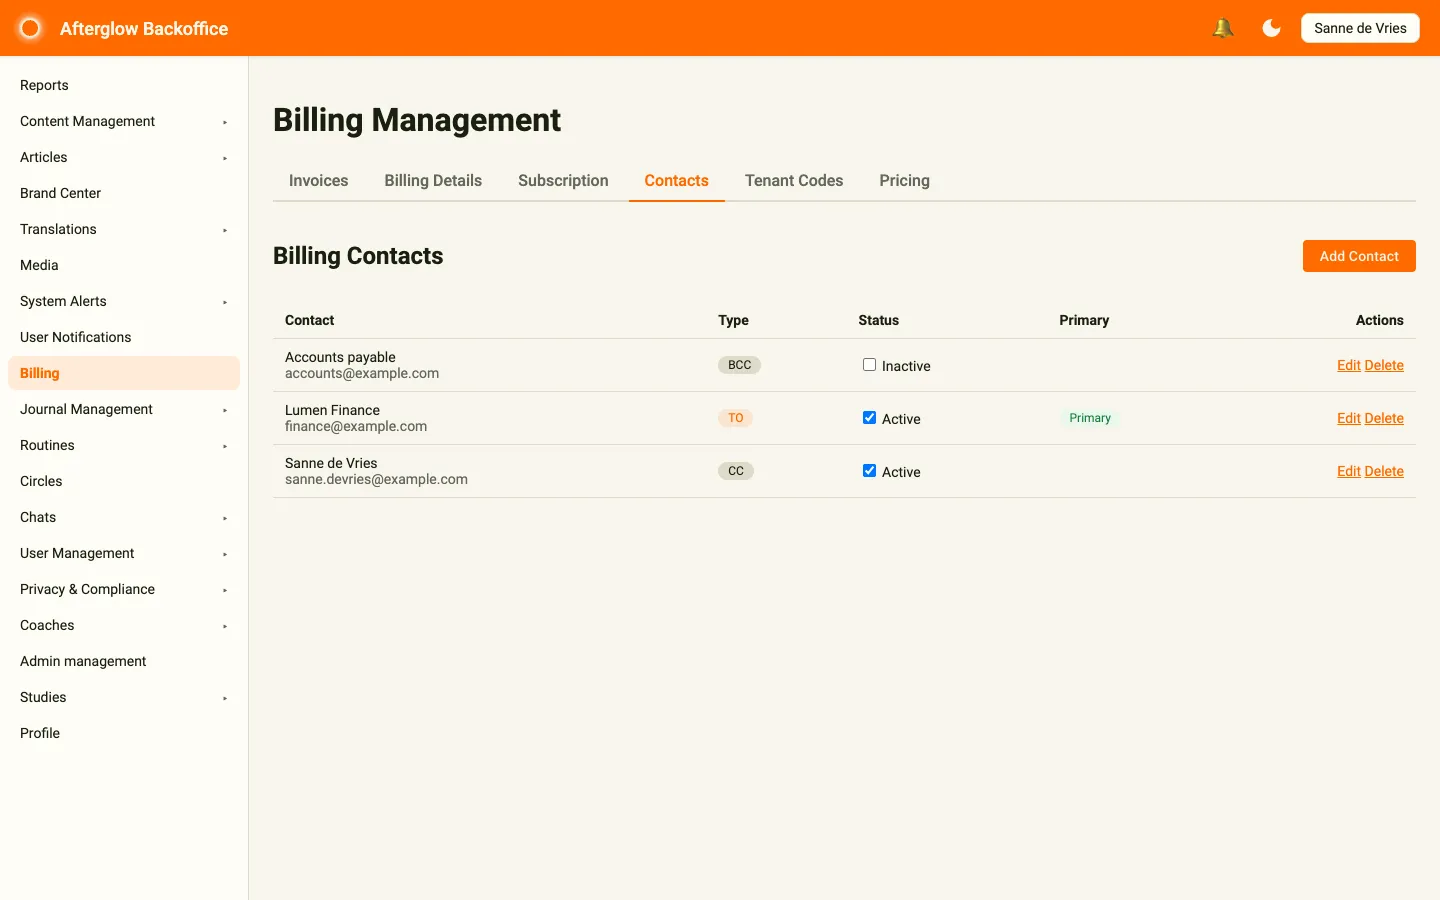Delete the Sanne de Vries contact

pyautogui.click(x=1384, y=471)
